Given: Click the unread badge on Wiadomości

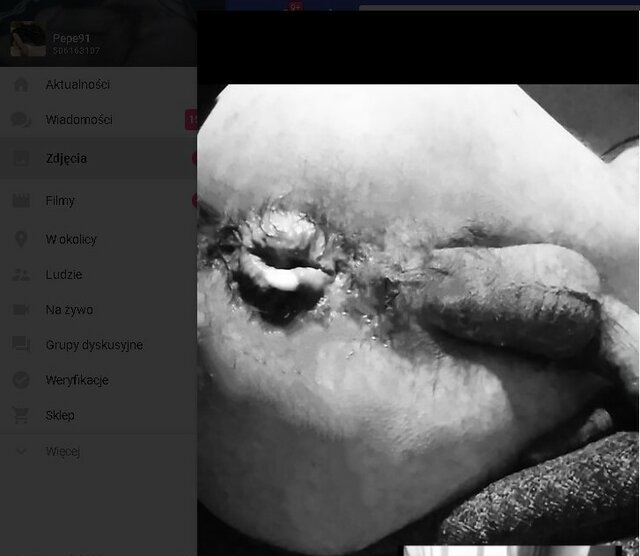Looking at the screenshot, I should pyautogui.click(x=191, y=120).
